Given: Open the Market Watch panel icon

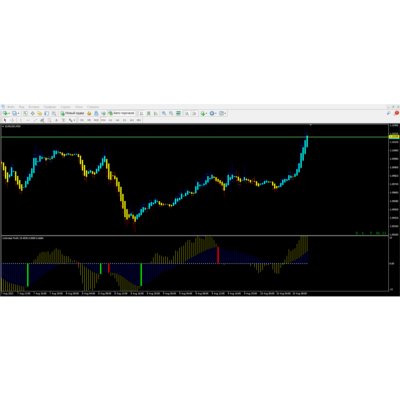Looking at the screenshot, I should point(25,113).
